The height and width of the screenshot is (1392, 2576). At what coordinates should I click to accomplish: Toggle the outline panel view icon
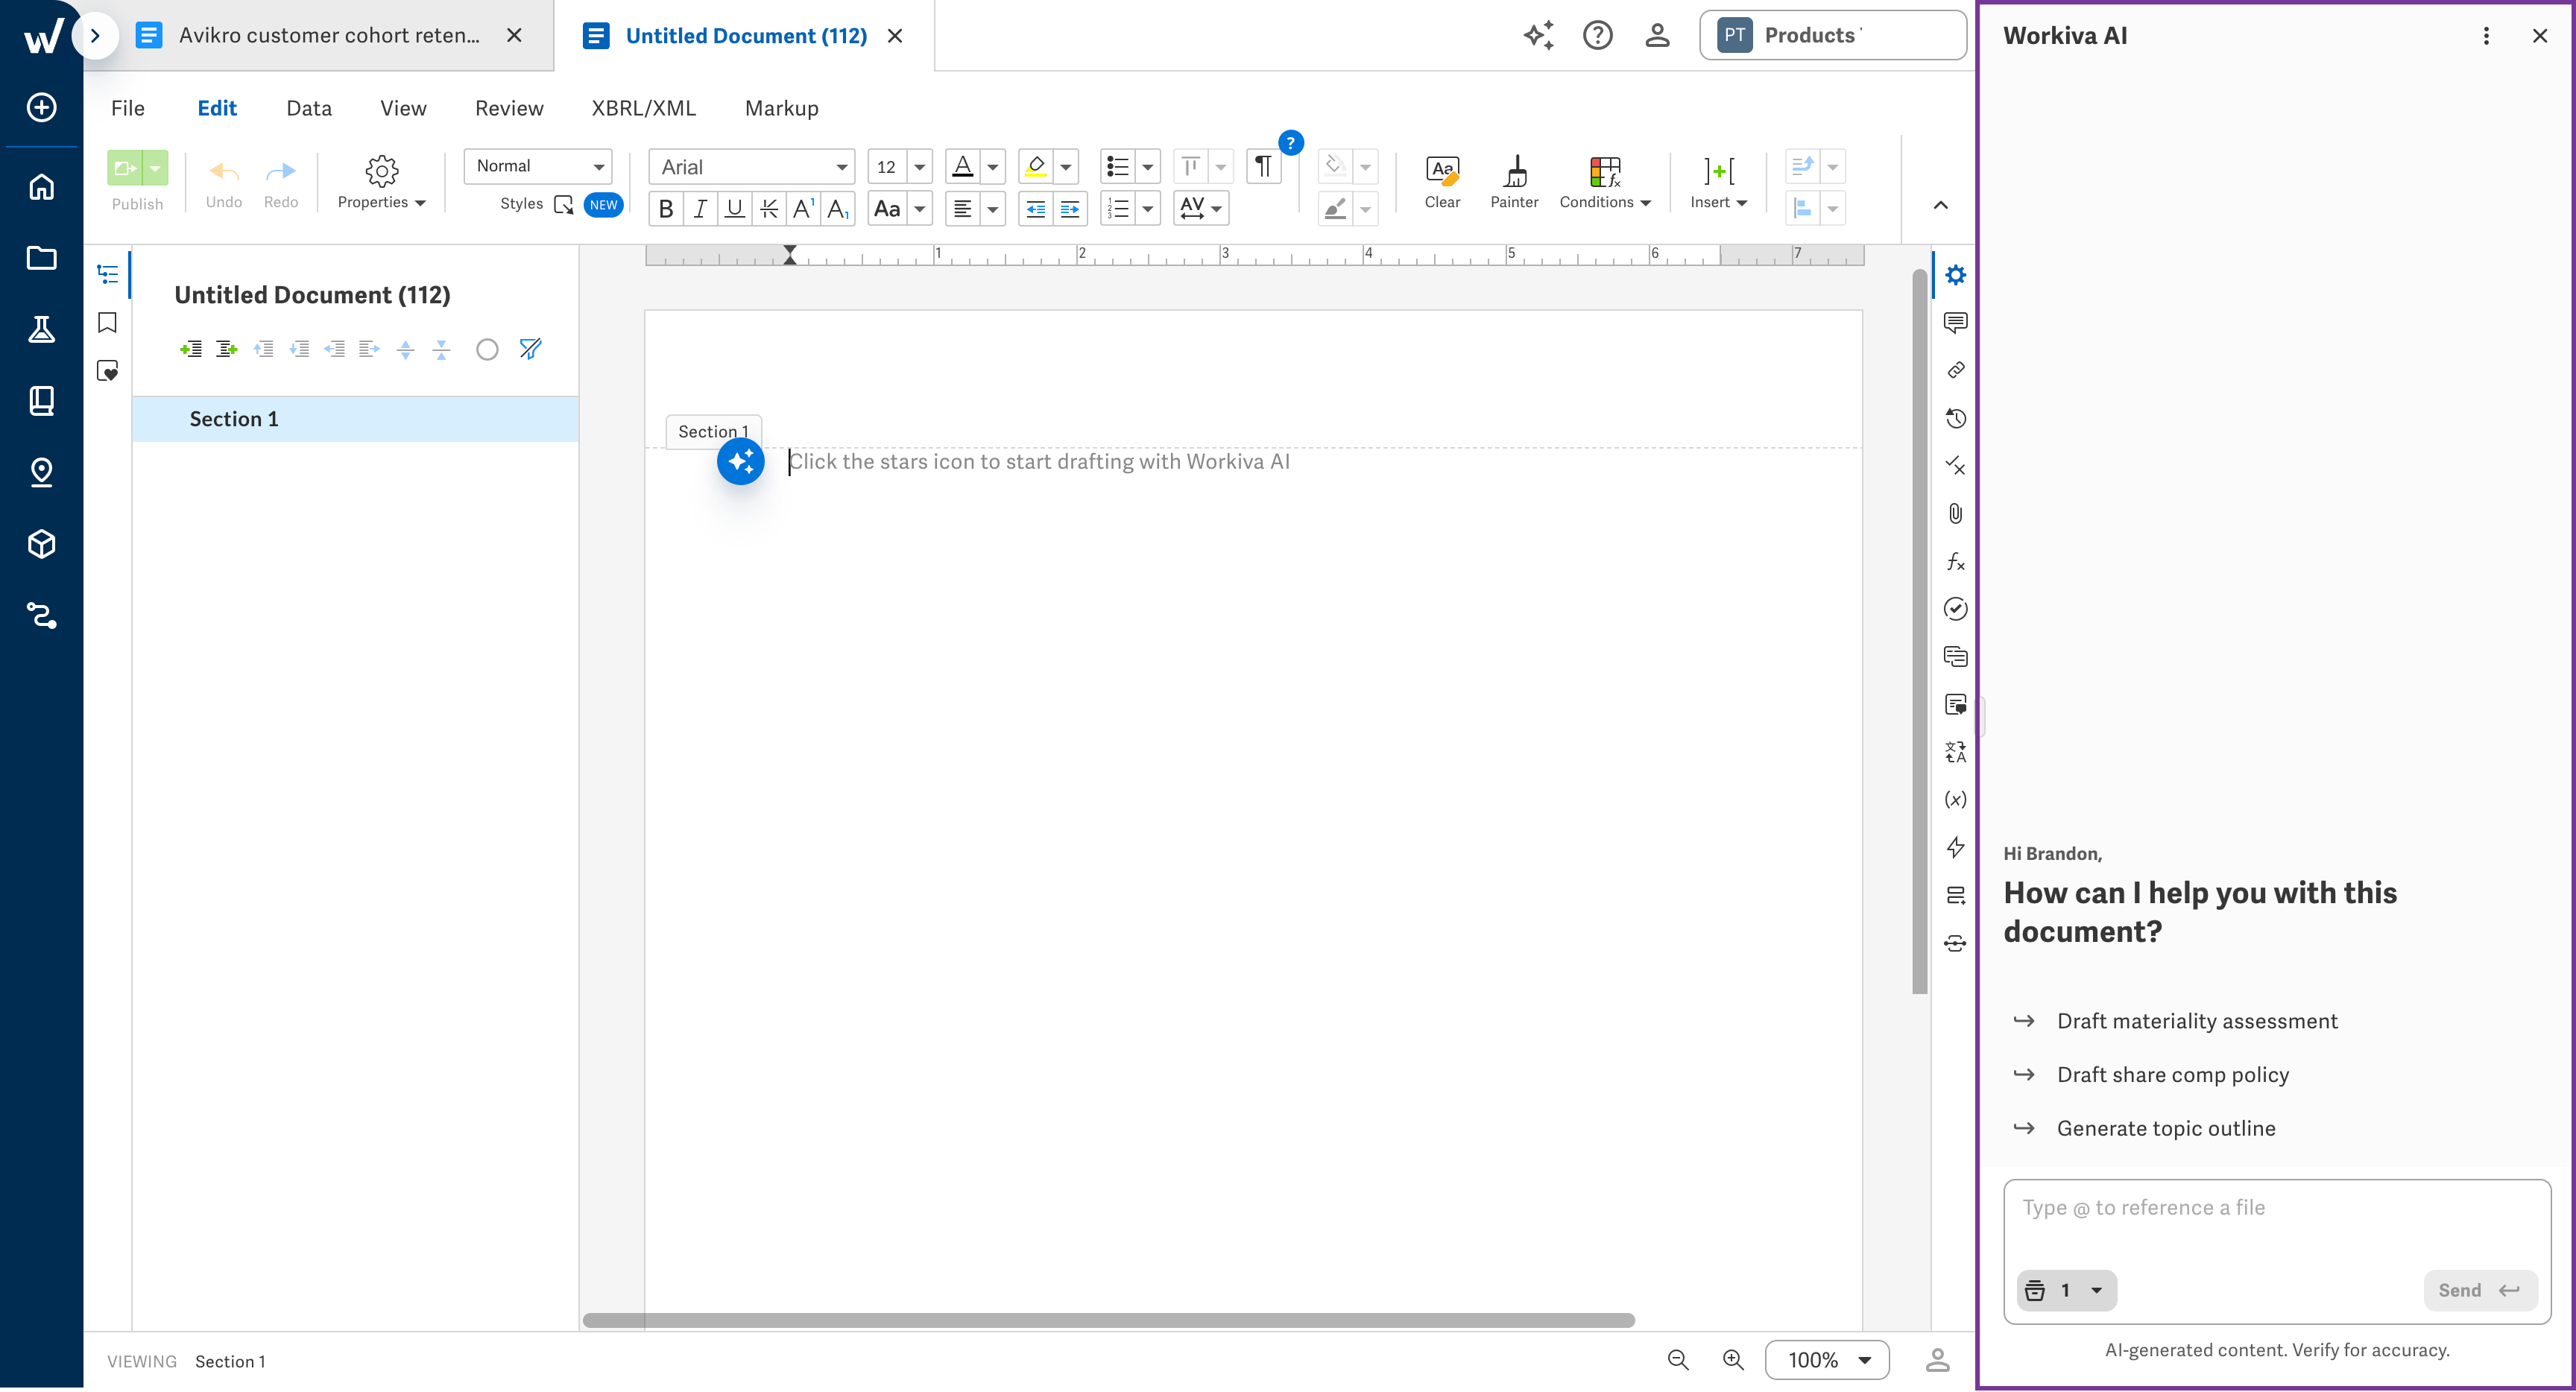point(107,274)
